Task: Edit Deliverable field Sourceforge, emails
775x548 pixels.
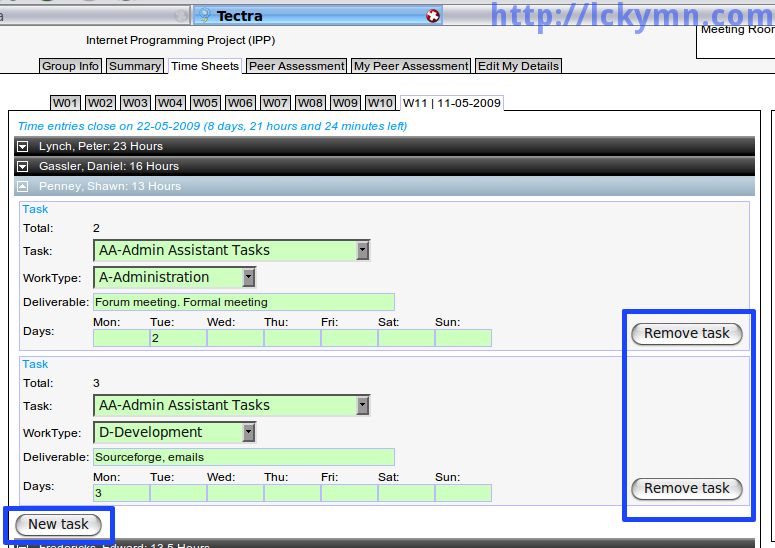Action: coord(244,457)
